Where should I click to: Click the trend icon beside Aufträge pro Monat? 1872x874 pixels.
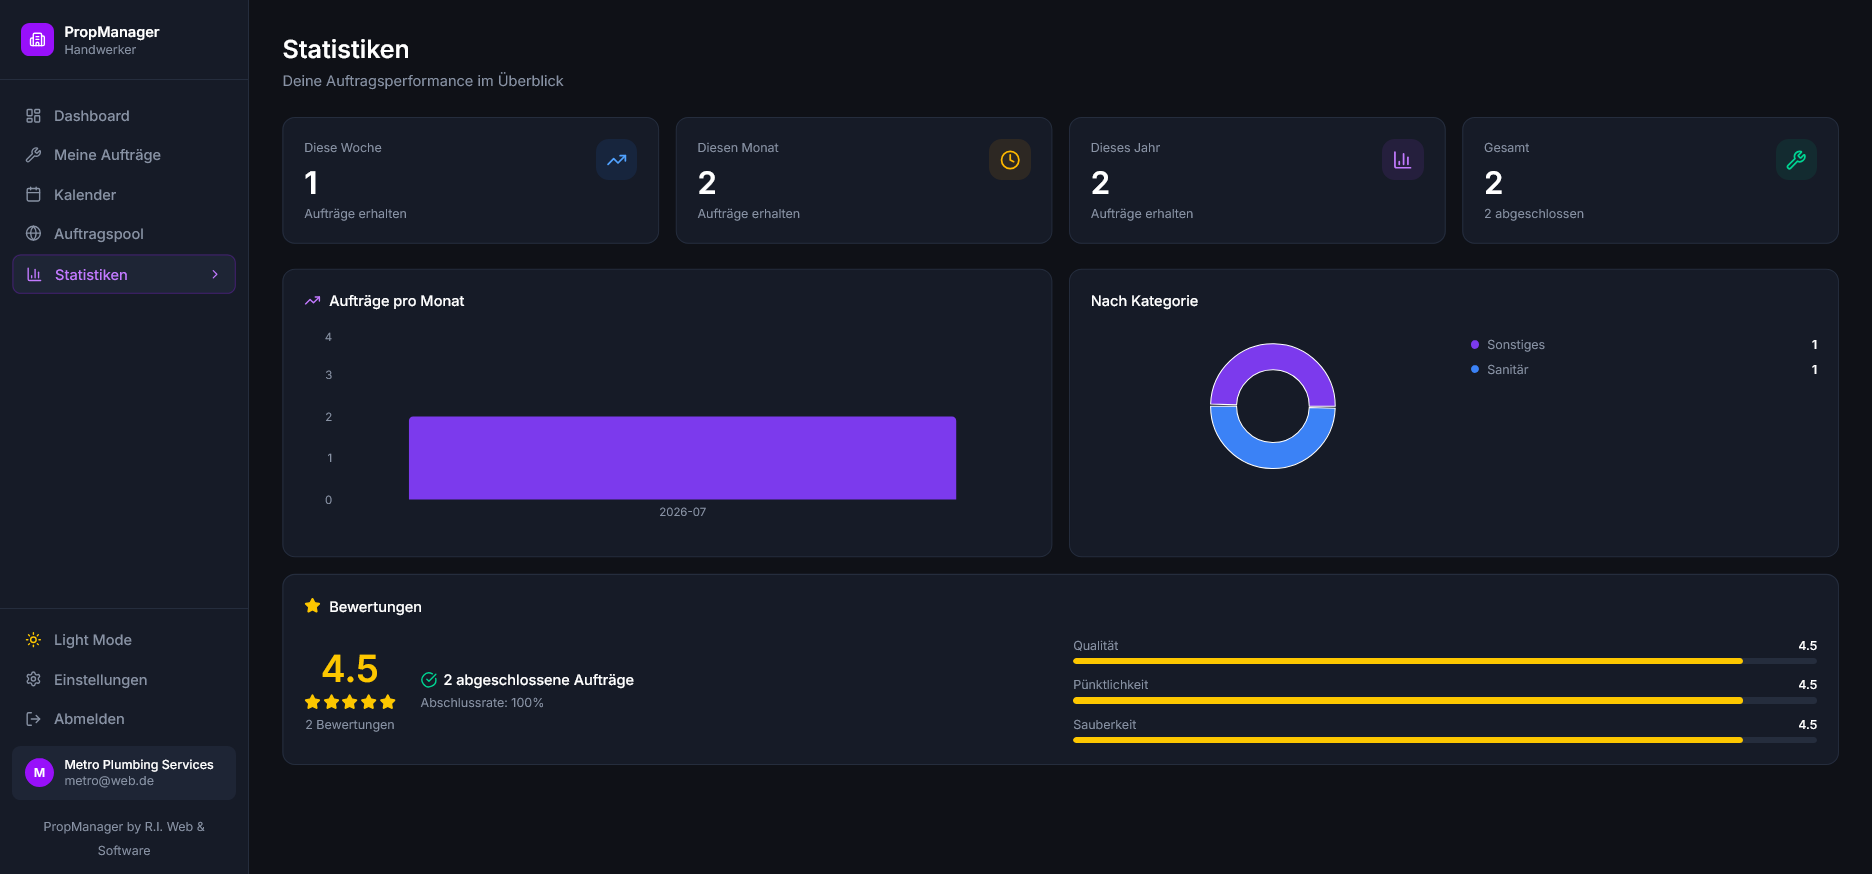312,300
